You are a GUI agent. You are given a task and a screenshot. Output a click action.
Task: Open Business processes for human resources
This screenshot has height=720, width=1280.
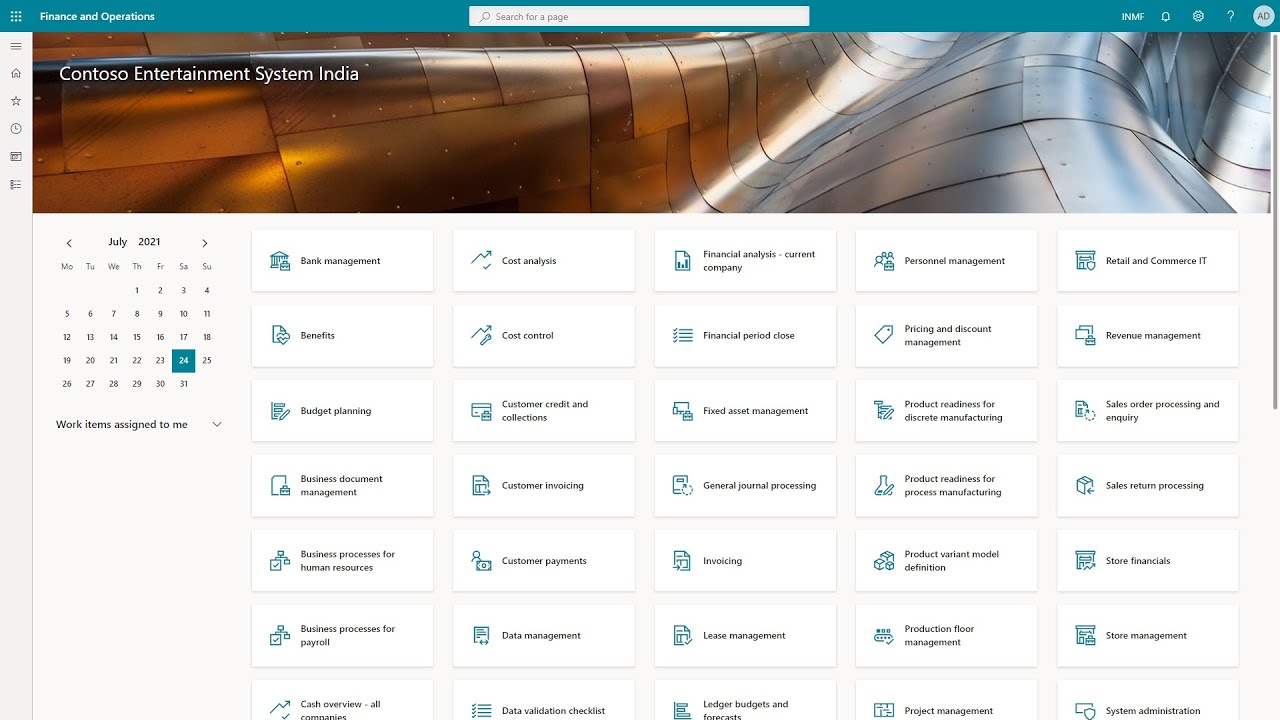coord(343,561)
